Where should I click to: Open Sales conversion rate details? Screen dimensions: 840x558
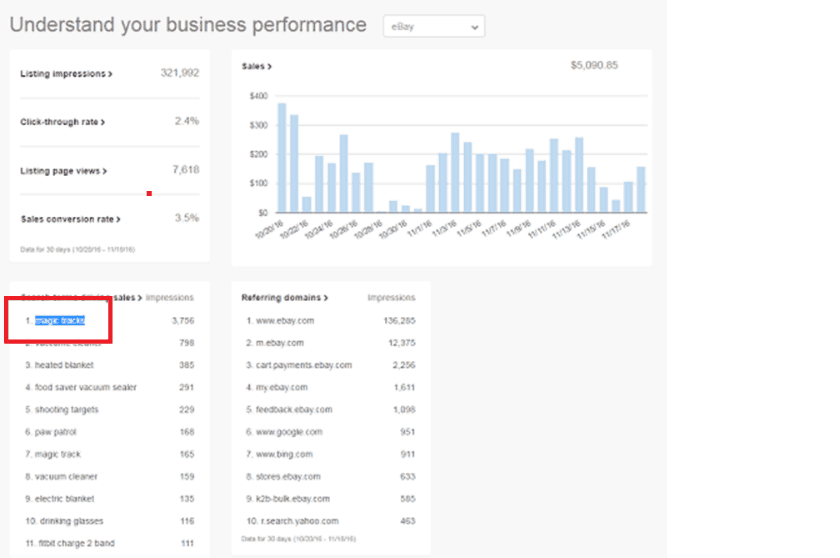pos(71,219)
